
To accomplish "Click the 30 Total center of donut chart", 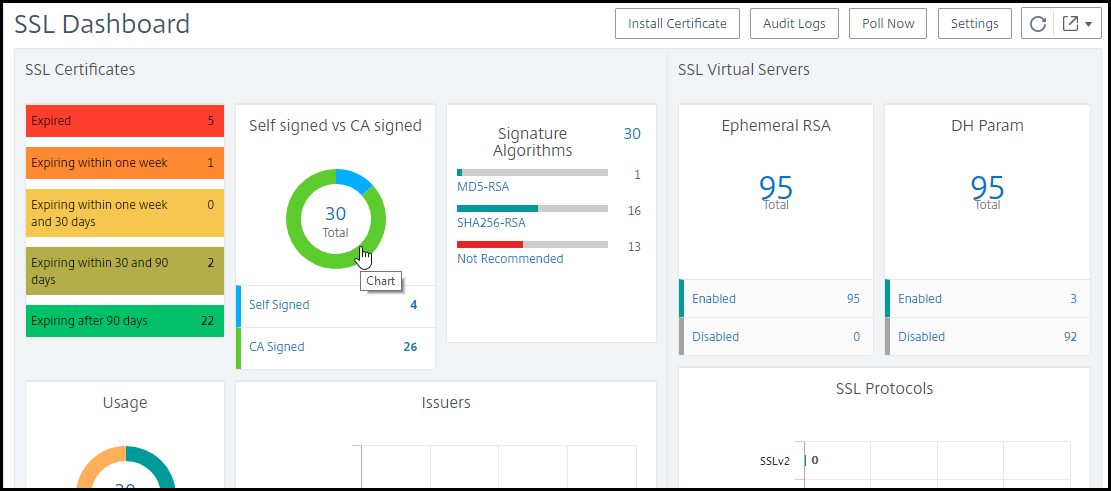I will point(336,221).
